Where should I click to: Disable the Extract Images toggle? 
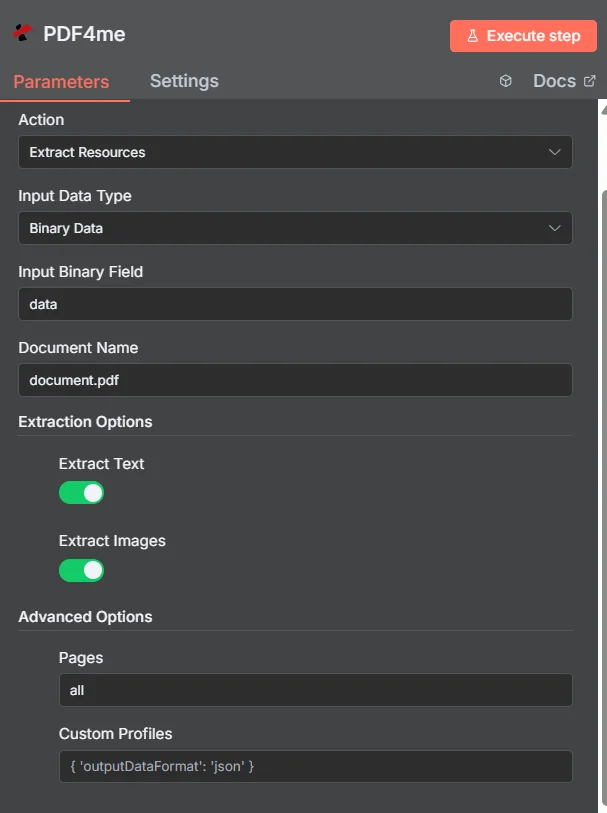pos(81,570)
